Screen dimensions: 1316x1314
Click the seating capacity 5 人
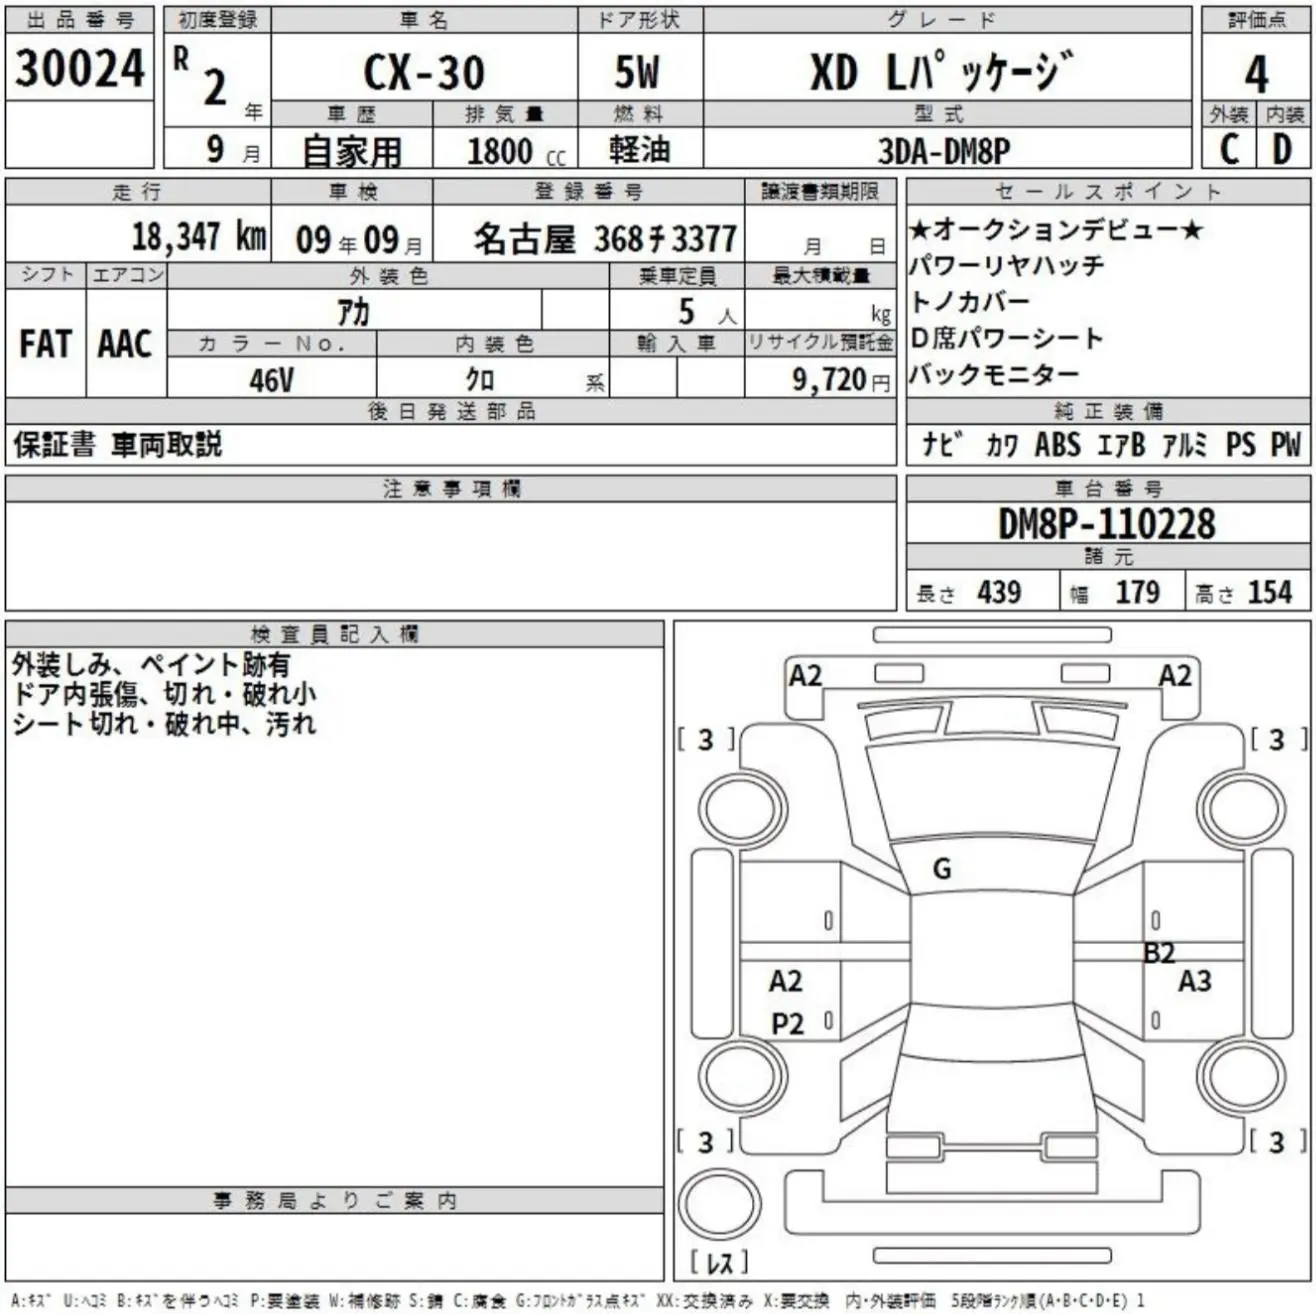(706, 312)
